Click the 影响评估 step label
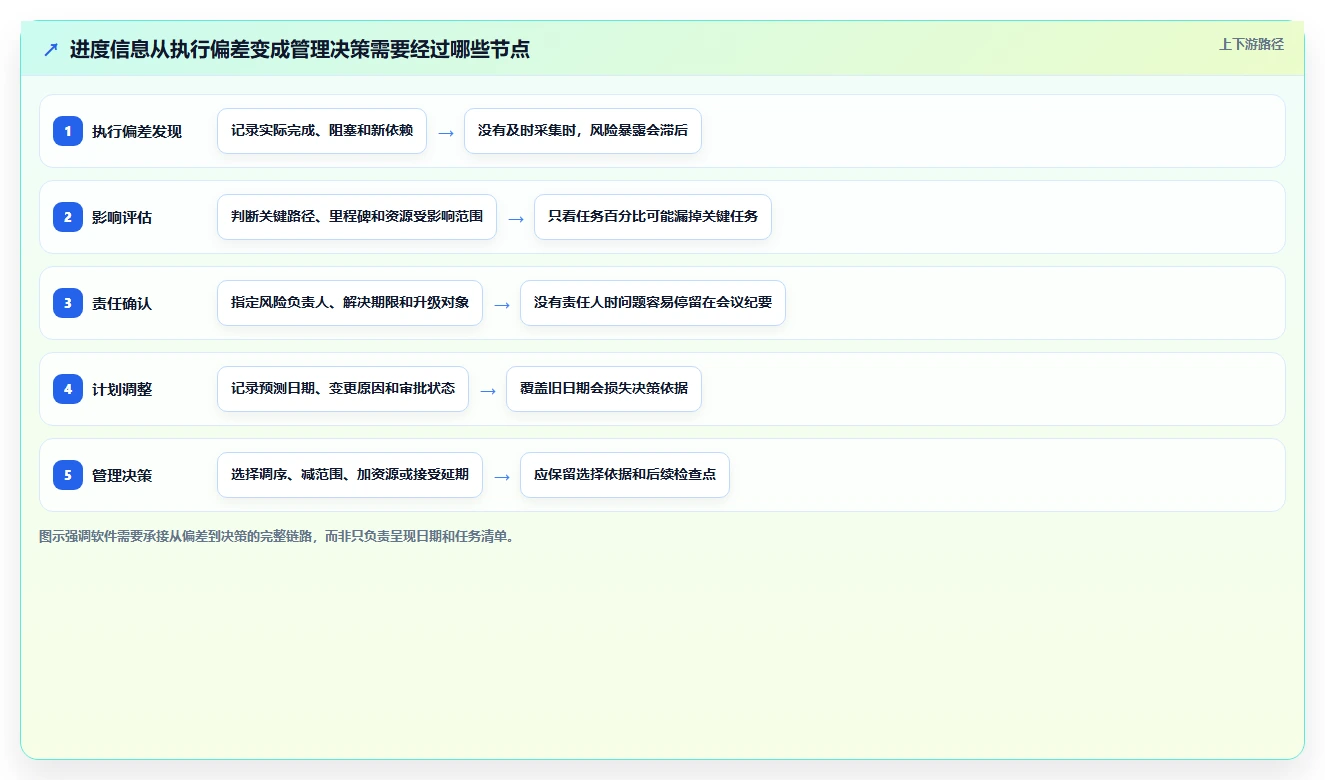The height and width of the screenshot is (780, 1325). (122, 217)
